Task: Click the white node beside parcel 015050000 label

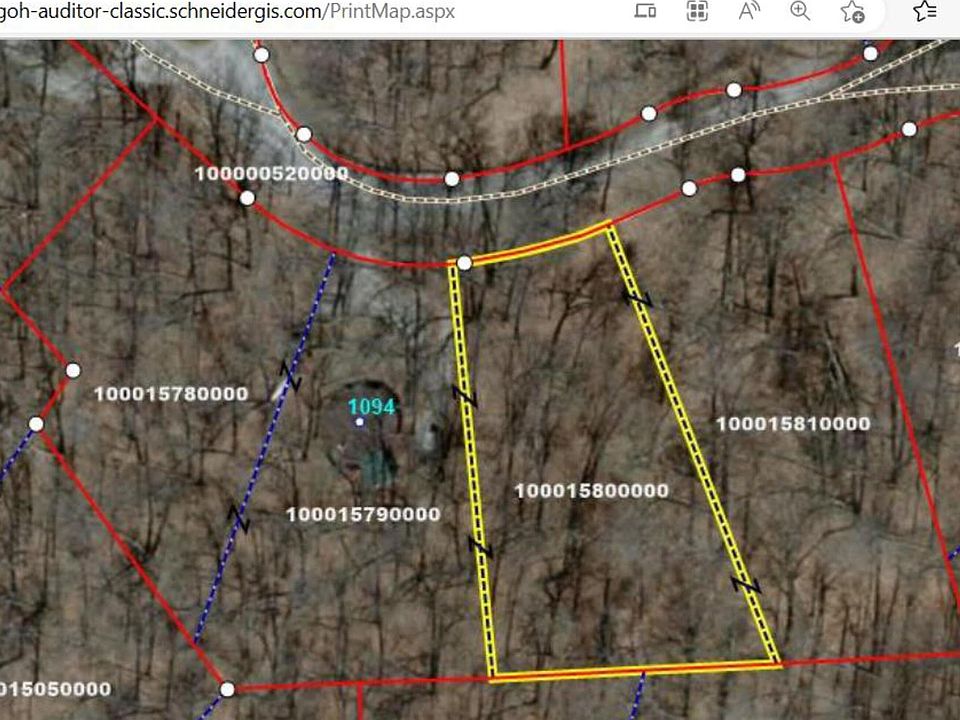Action: (x=227, y=689)
